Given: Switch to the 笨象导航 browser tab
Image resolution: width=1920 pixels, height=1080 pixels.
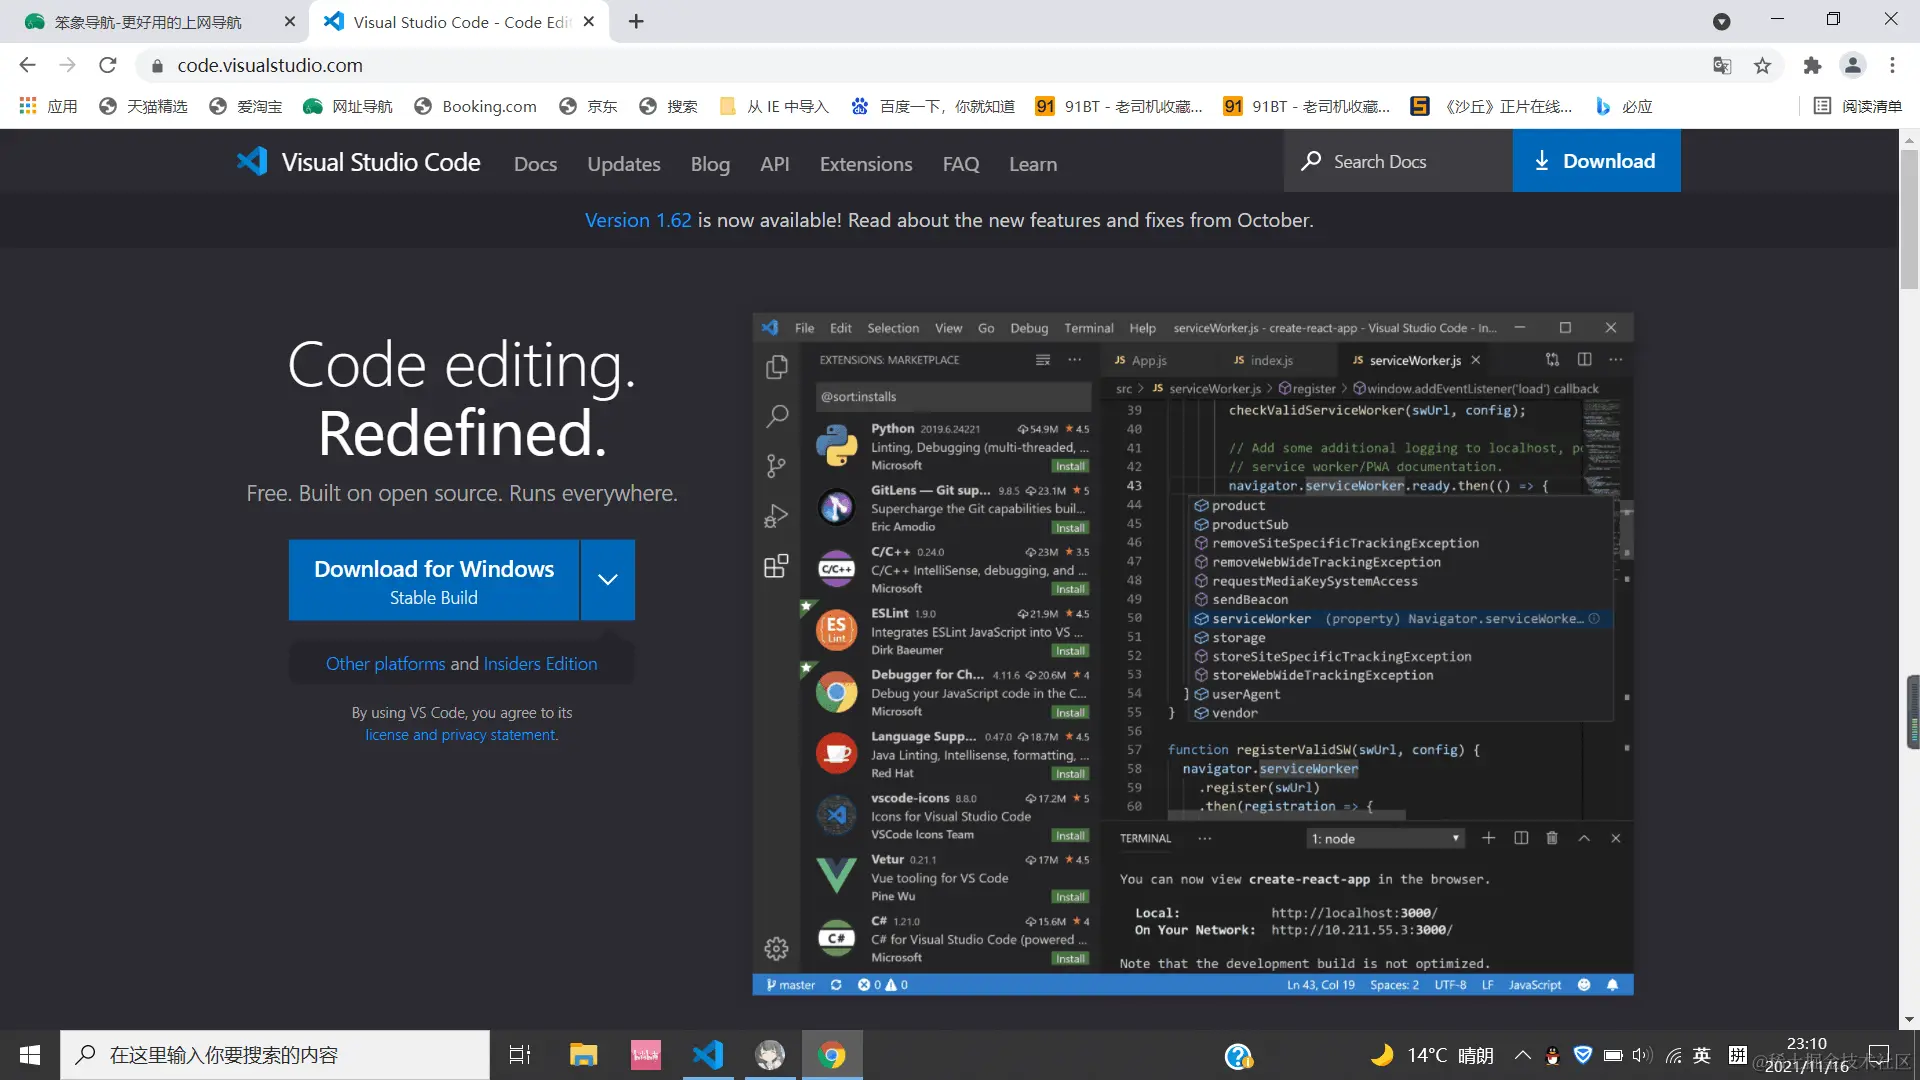Looking at the screenshot, I should pos(148,22).
